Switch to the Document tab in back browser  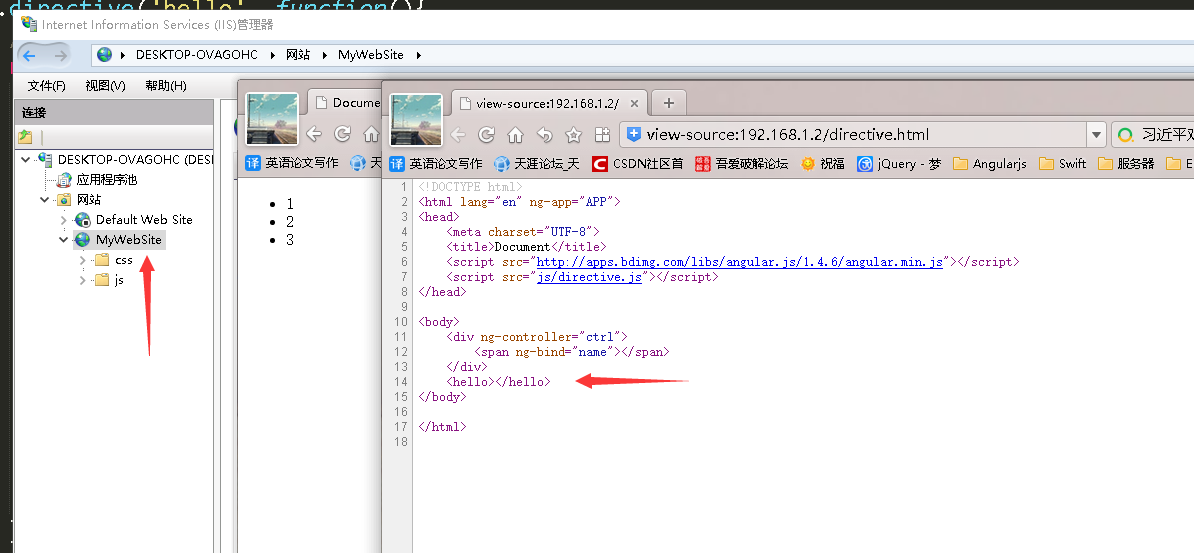[x=345, y=102]
